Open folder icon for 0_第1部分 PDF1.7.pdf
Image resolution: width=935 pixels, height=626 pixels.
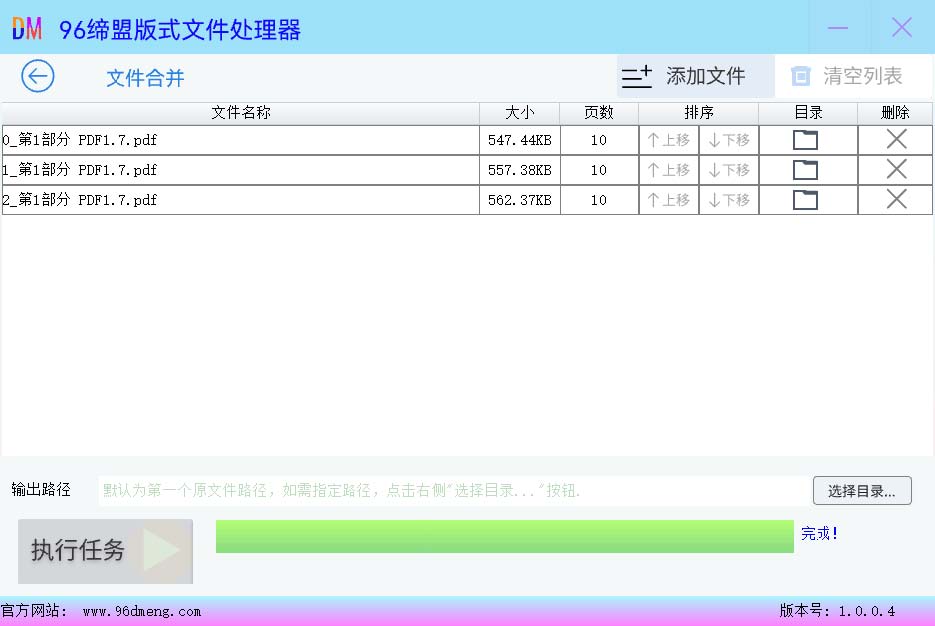[x=805, y=140]
